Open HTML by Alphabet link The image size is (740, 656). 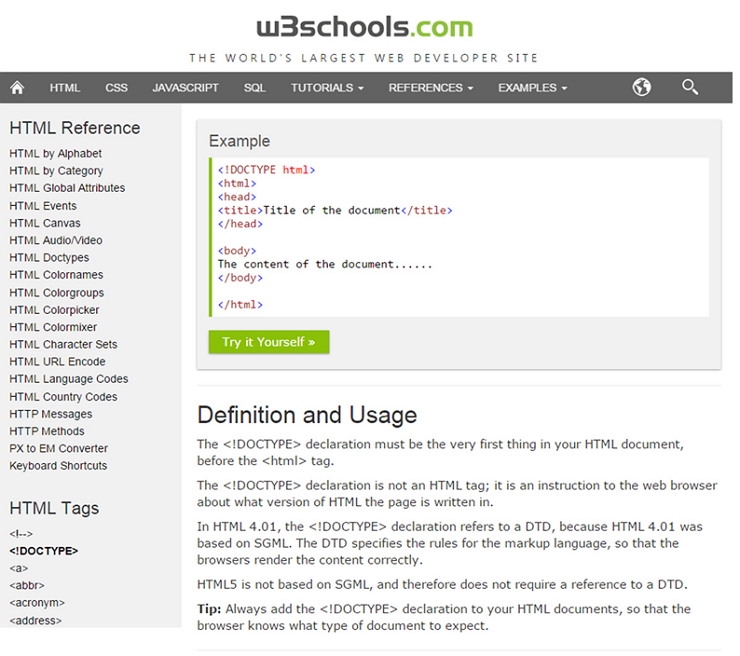pyautogui.click(x=55, y=154)
